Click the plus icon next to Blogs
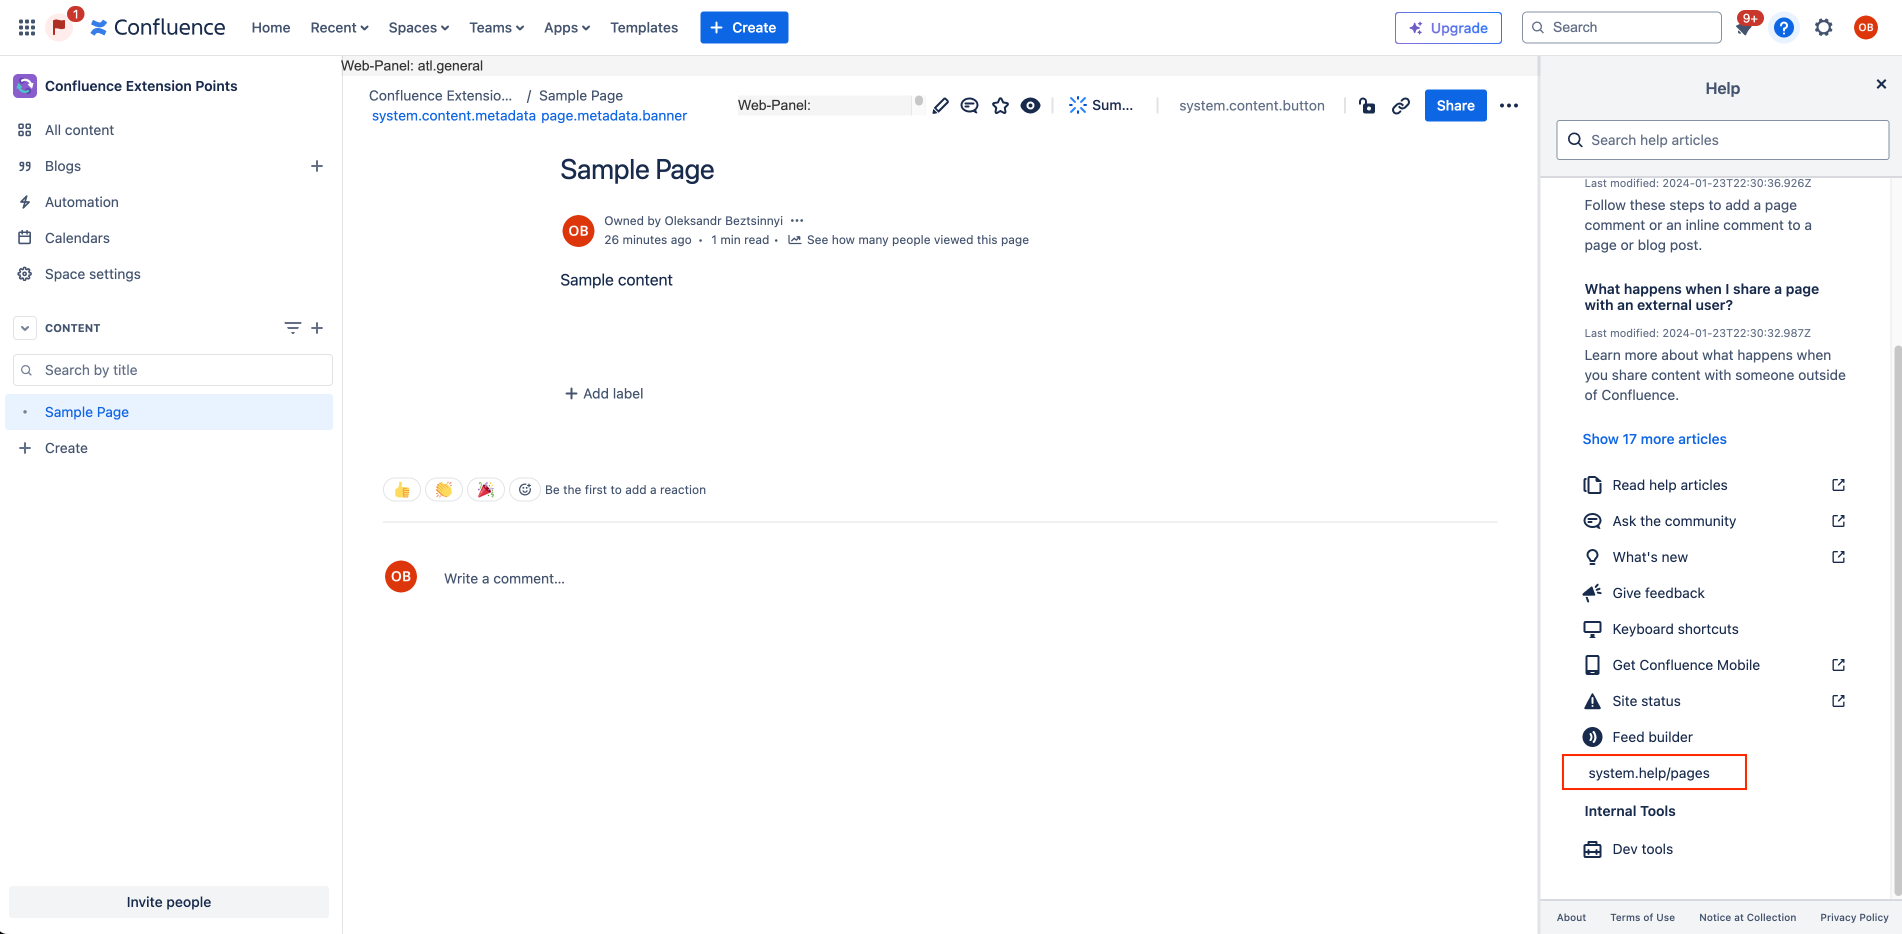The image size is (1902, 934). (x=317, y=166)
